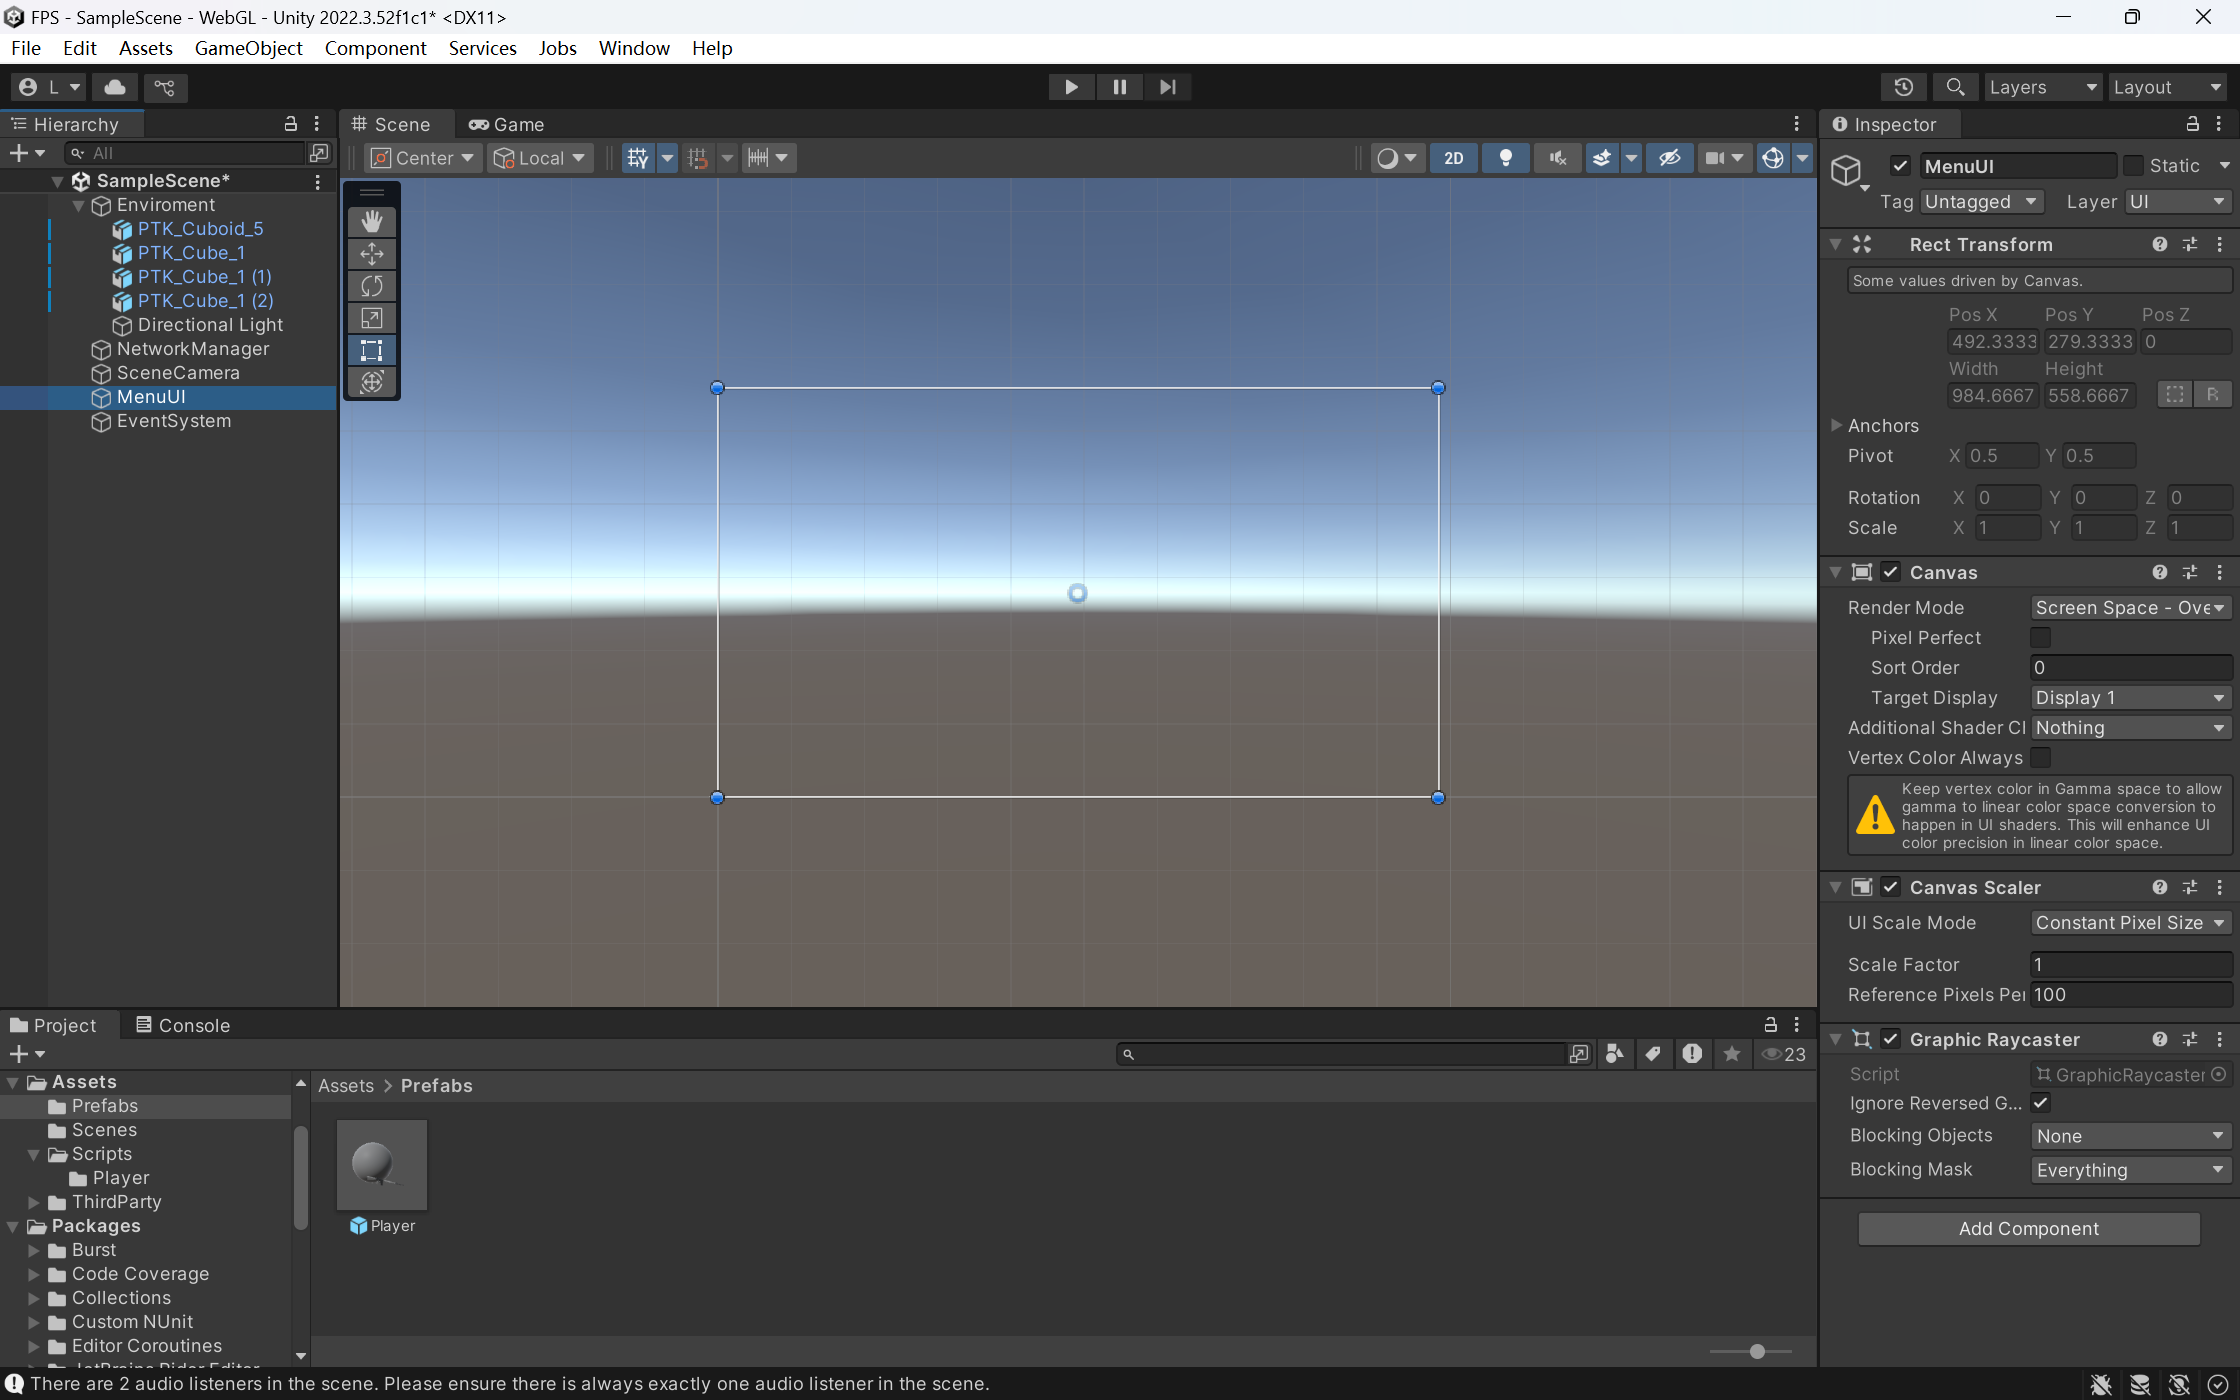Viewport: 2240px width, 1400px height.
Task: Select the Scale tool
Action: coord(372,318)
